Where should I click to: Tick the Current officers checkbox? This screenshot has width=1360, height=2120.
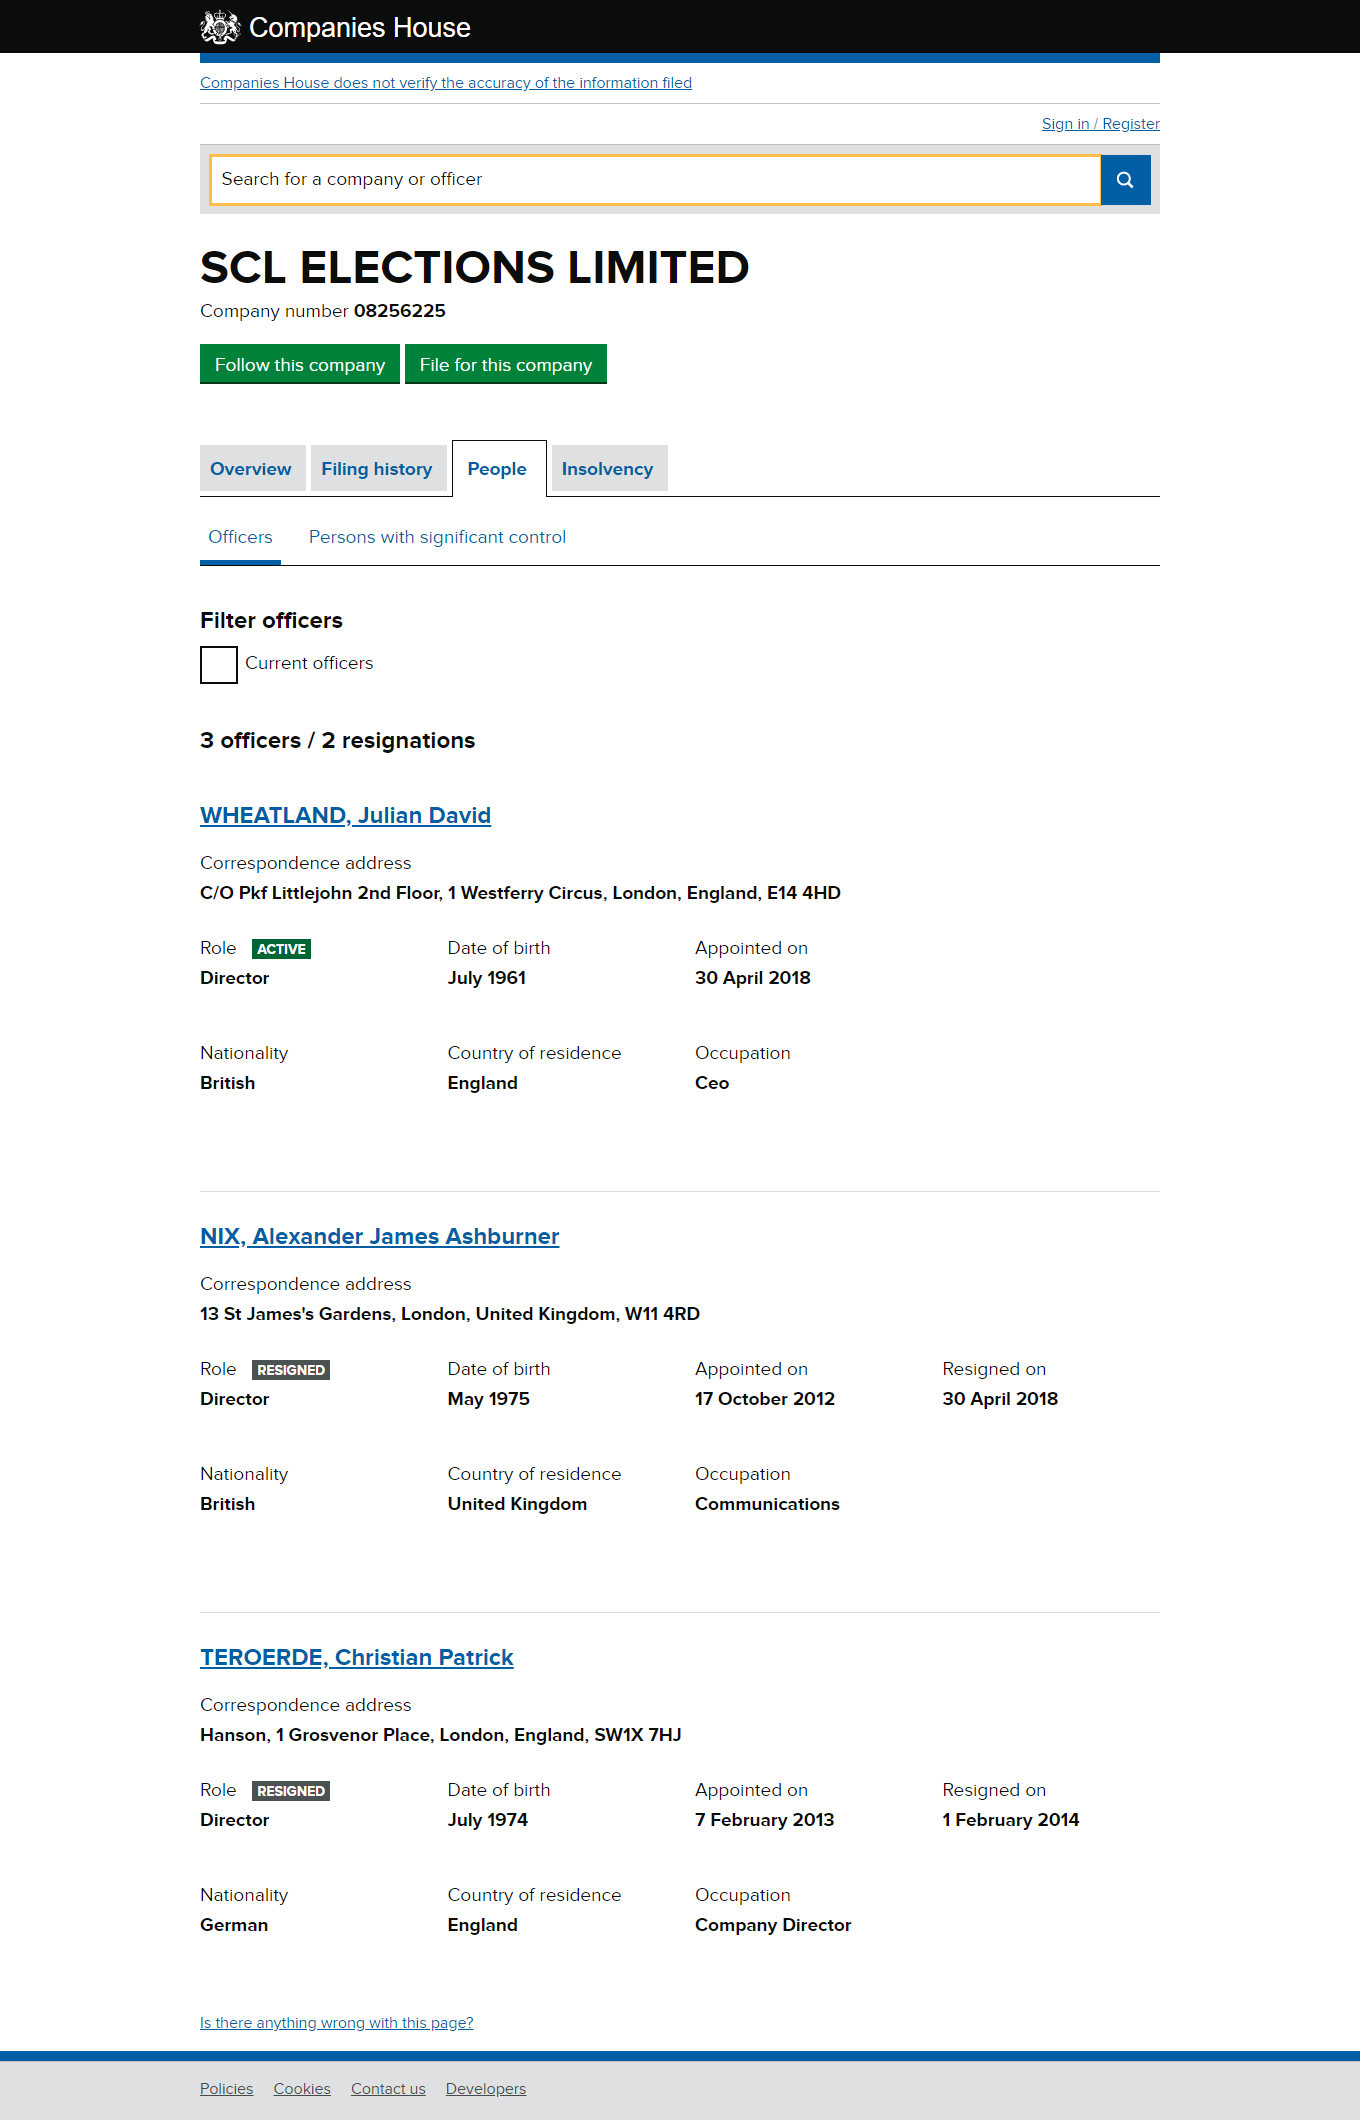[x=219, y=665]
